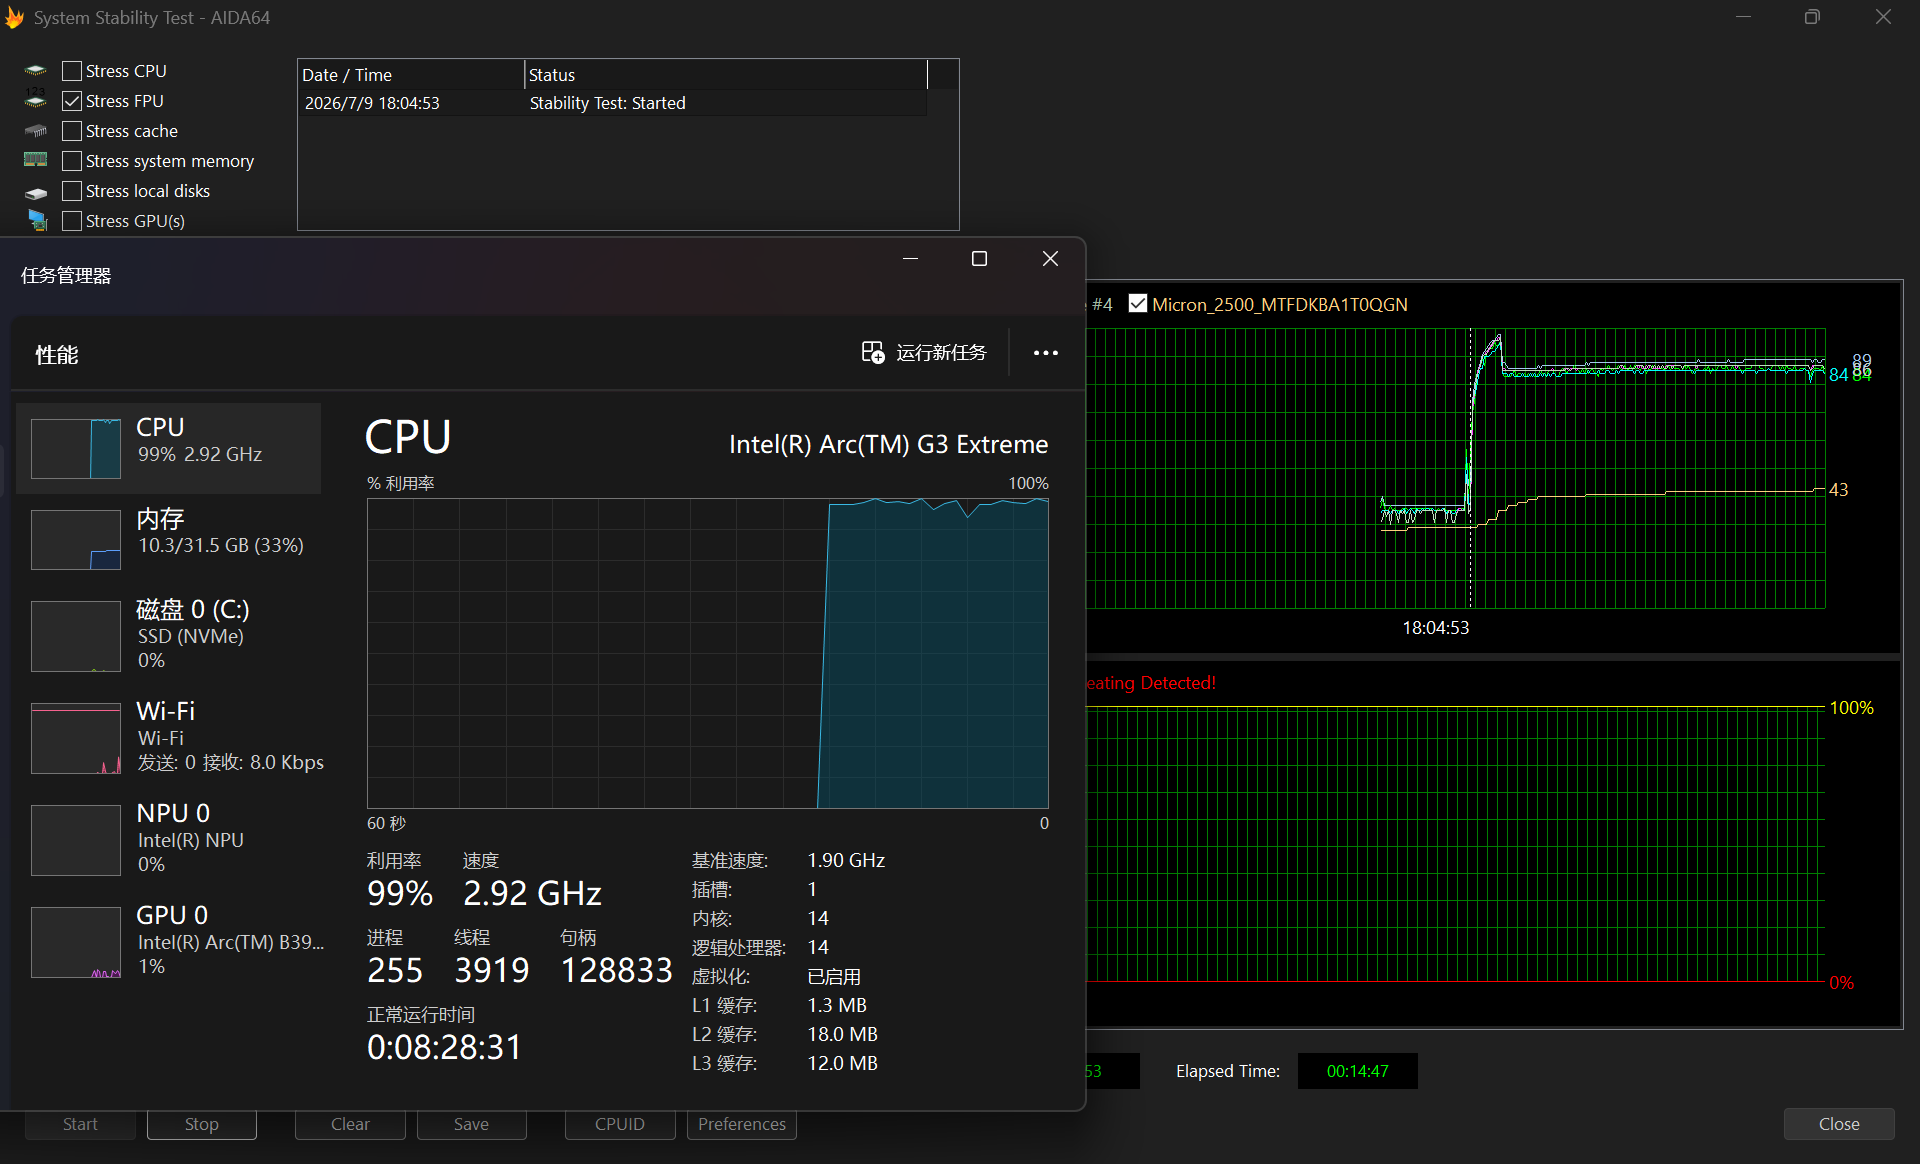Enable the Stress GPU(s) checkbox
Image resolution: width=1920 pixels, height=1164 pixels.
pos(72,221)
